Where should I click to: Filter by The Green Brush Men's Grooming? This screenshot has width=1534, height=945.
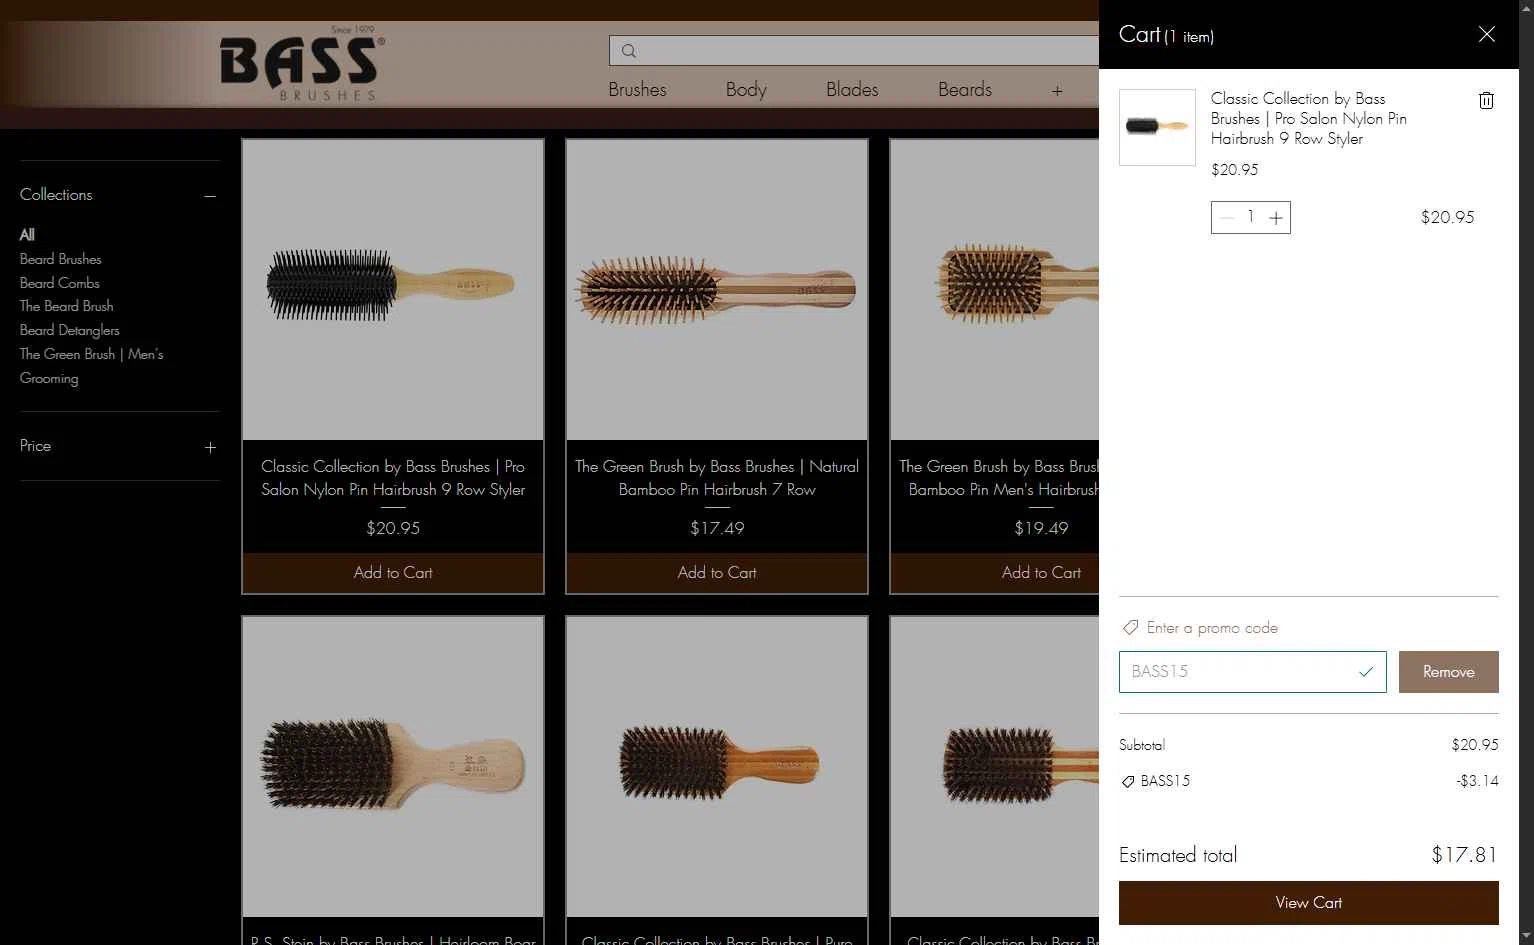tap(92, 366)
